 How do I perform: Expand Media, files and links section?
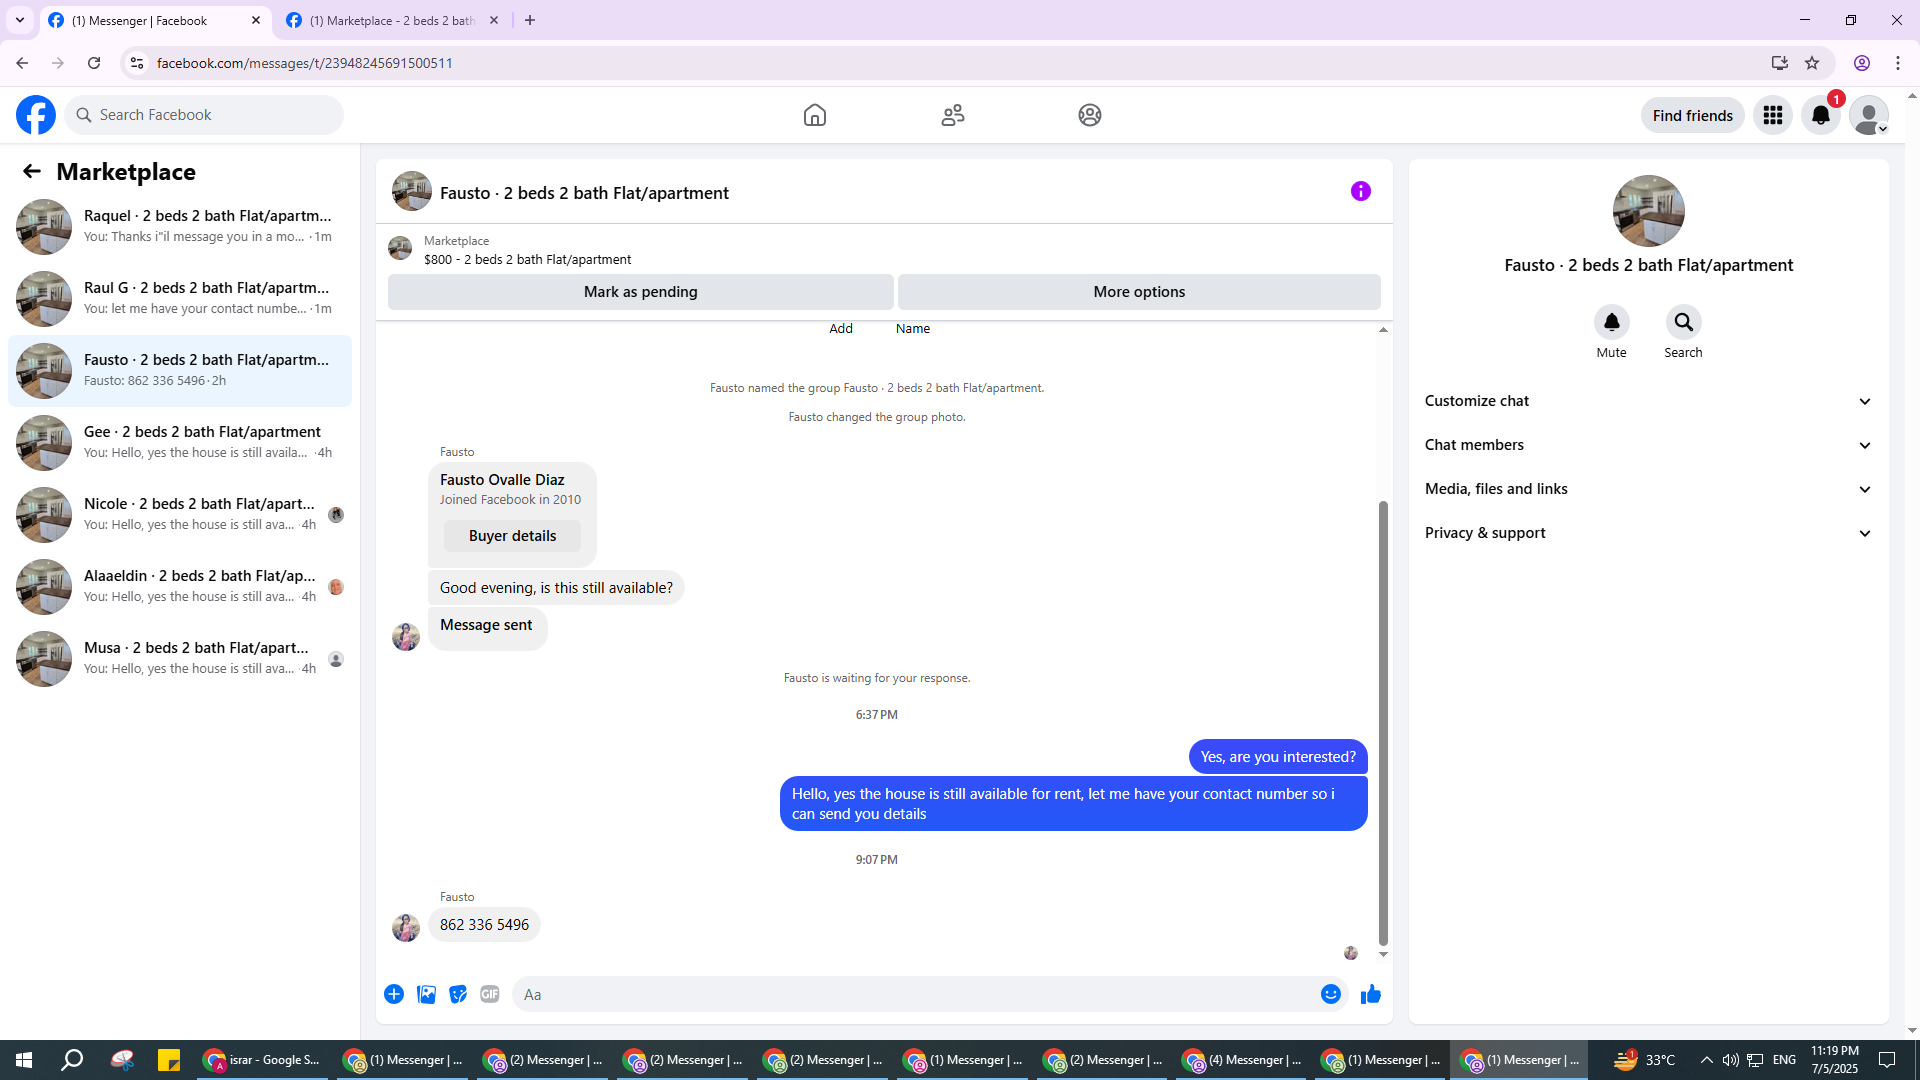click(1647, 489)
